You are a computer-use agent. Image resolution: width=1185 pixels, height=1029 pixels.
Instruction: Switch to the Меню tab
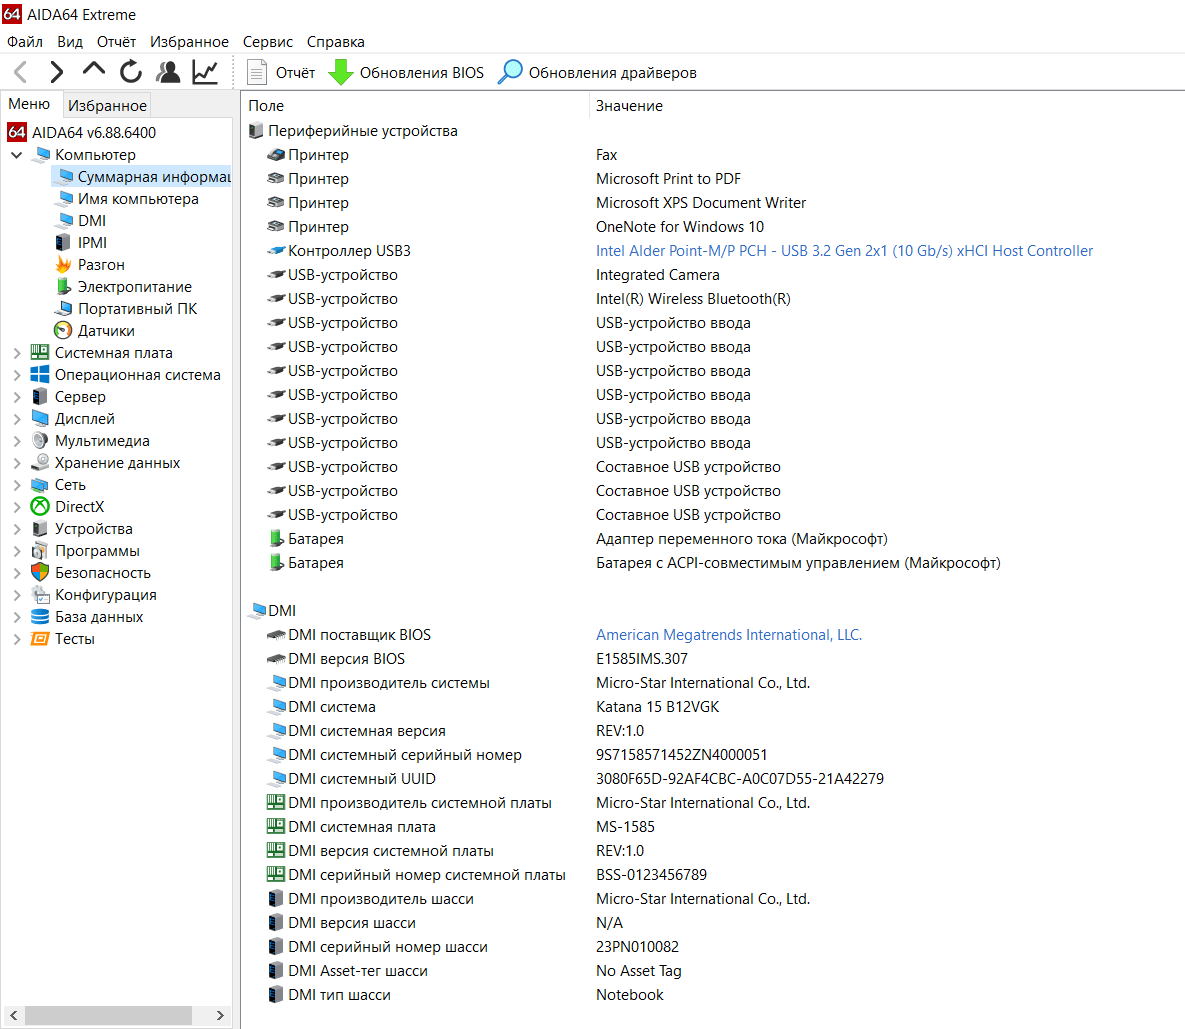coord(29,104)
